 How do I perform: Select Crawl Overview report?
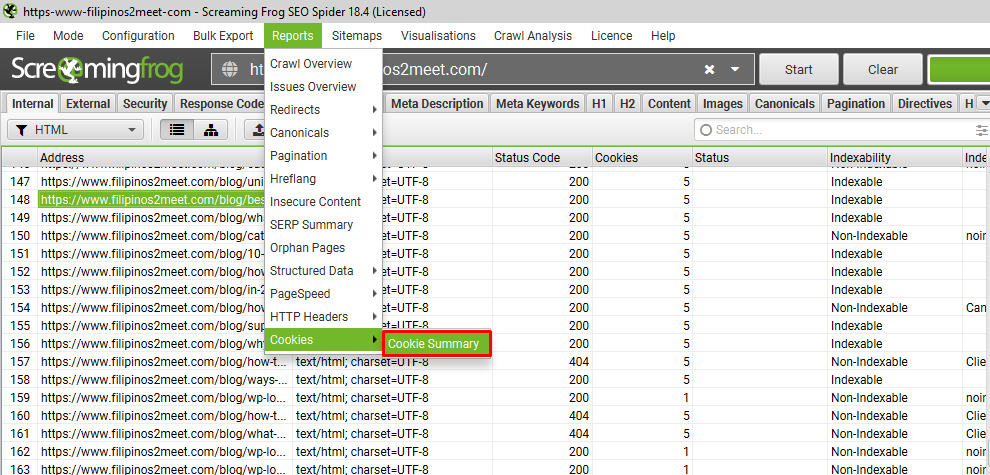coord(323,64)
